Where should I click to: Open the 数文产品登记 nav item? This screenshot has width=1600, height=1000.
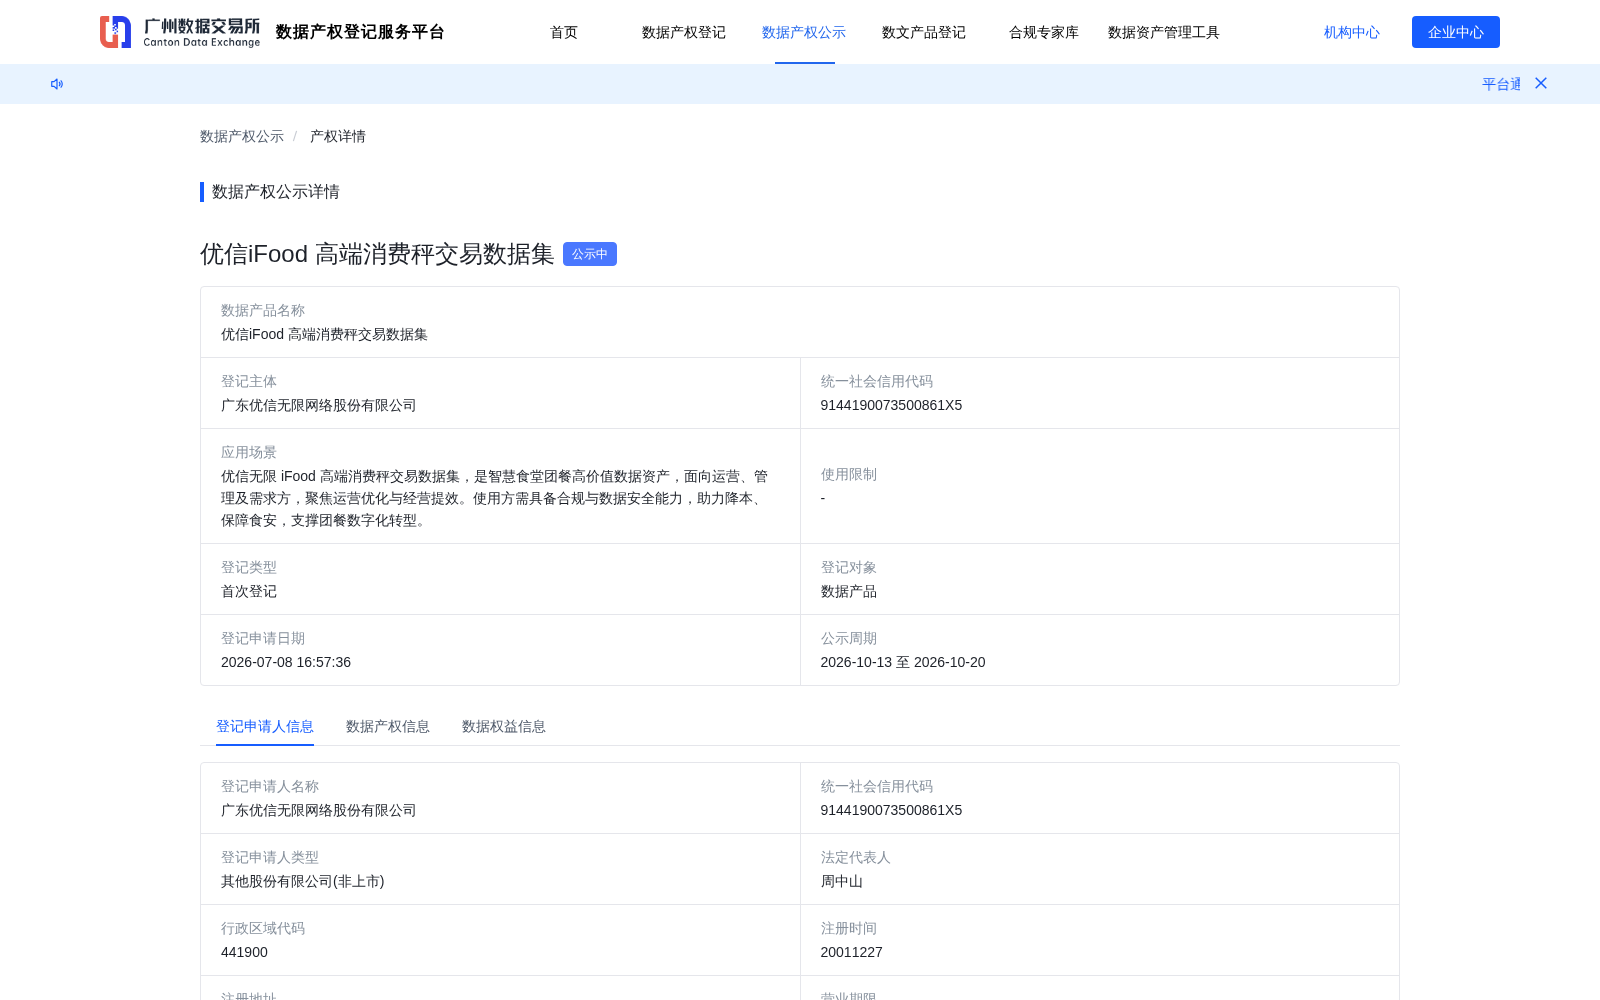point(924,32)
